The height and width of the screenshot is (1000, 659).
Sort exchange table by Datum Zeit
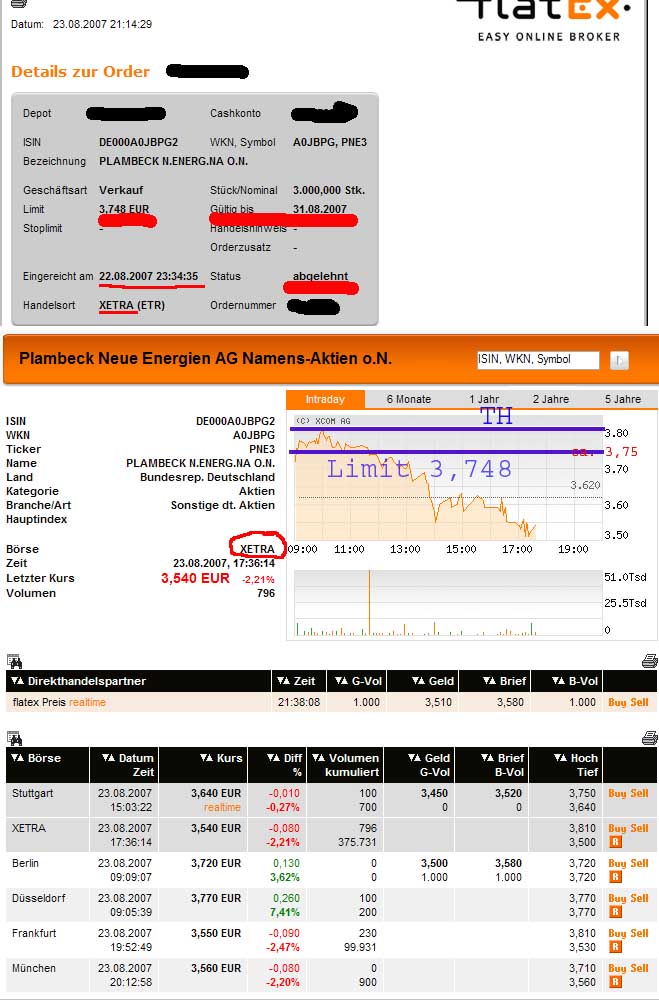(108, 758)
